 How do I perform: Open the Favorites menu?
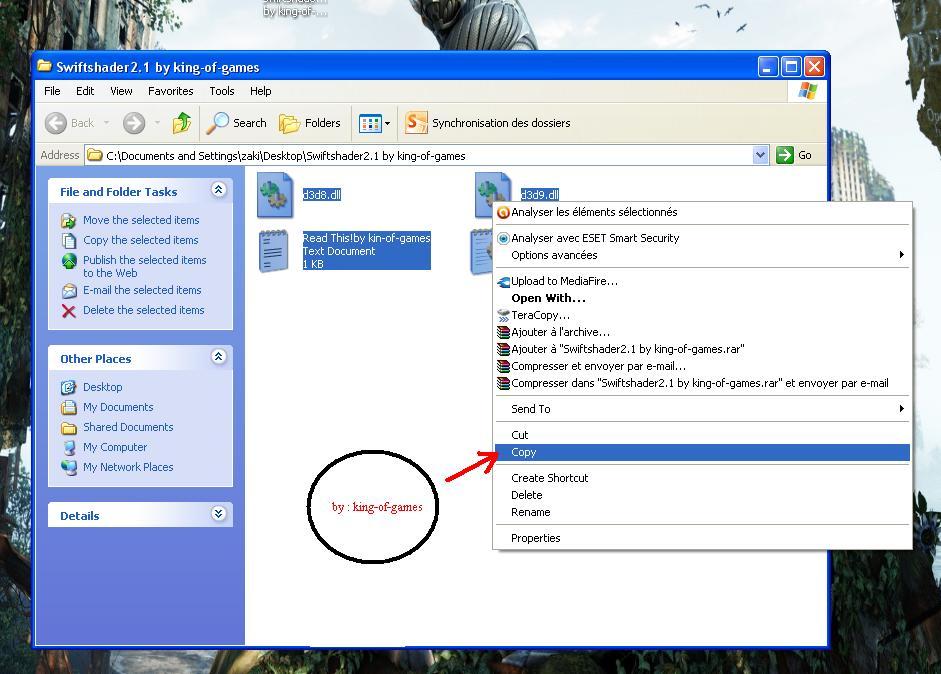[170, 91]
